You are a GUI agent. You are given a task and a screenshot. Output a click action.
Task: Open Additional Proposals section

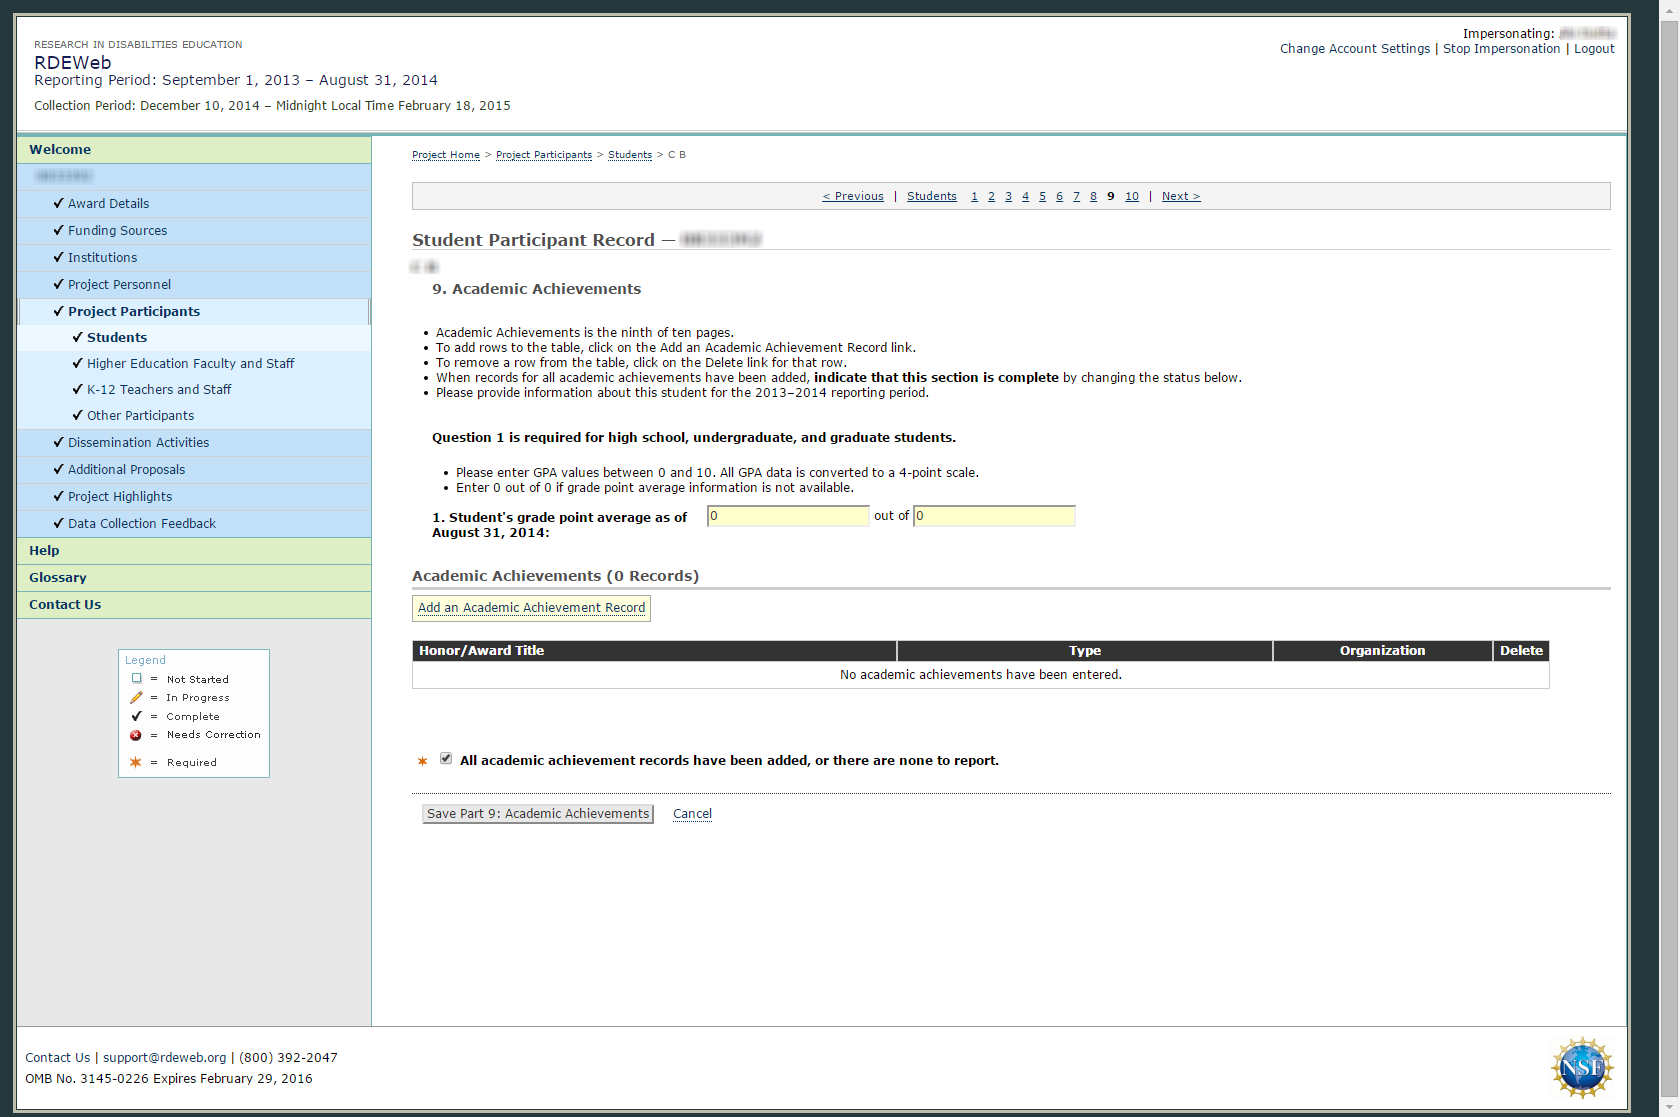click(126, 469)
